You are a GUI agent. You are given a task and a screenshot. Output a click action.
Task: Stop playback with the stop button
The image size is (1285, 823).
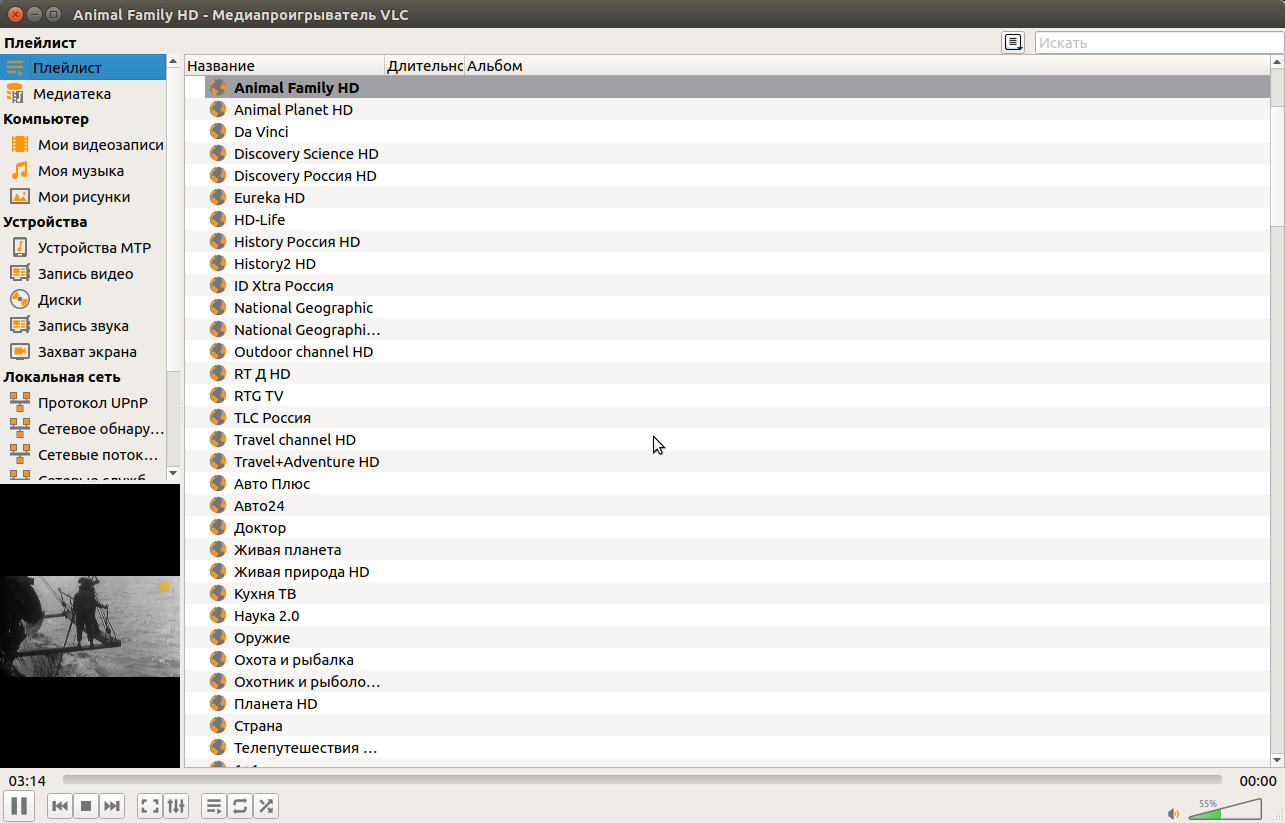click(x=86, y=806)
